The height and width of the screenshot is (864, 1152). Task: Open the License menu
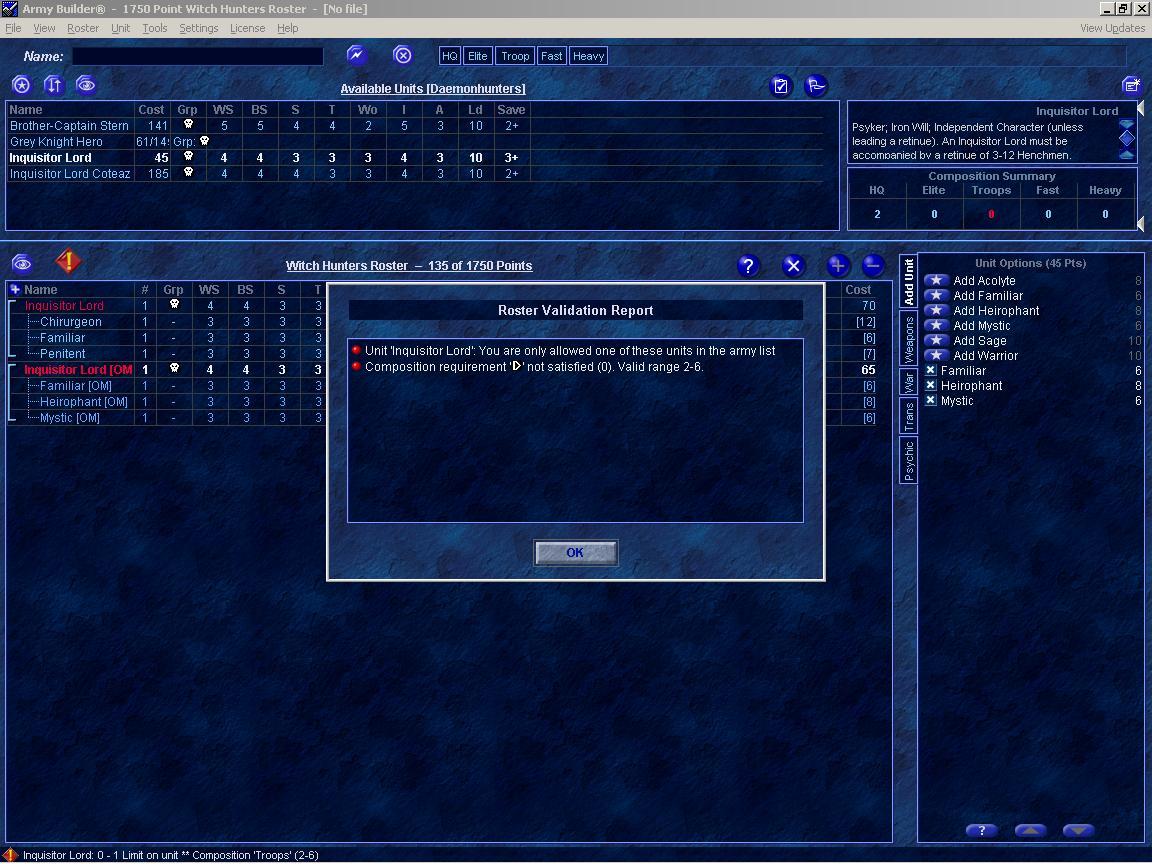click(248, 28)
